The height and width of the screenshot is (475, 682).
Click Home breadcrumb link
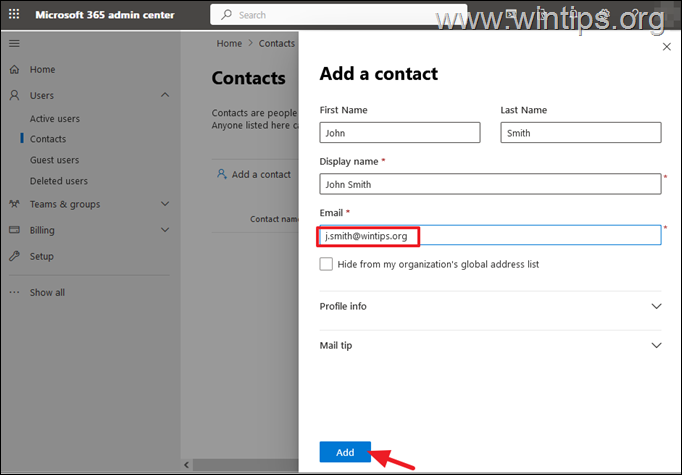pyautogui.click(x=229, y=43)
